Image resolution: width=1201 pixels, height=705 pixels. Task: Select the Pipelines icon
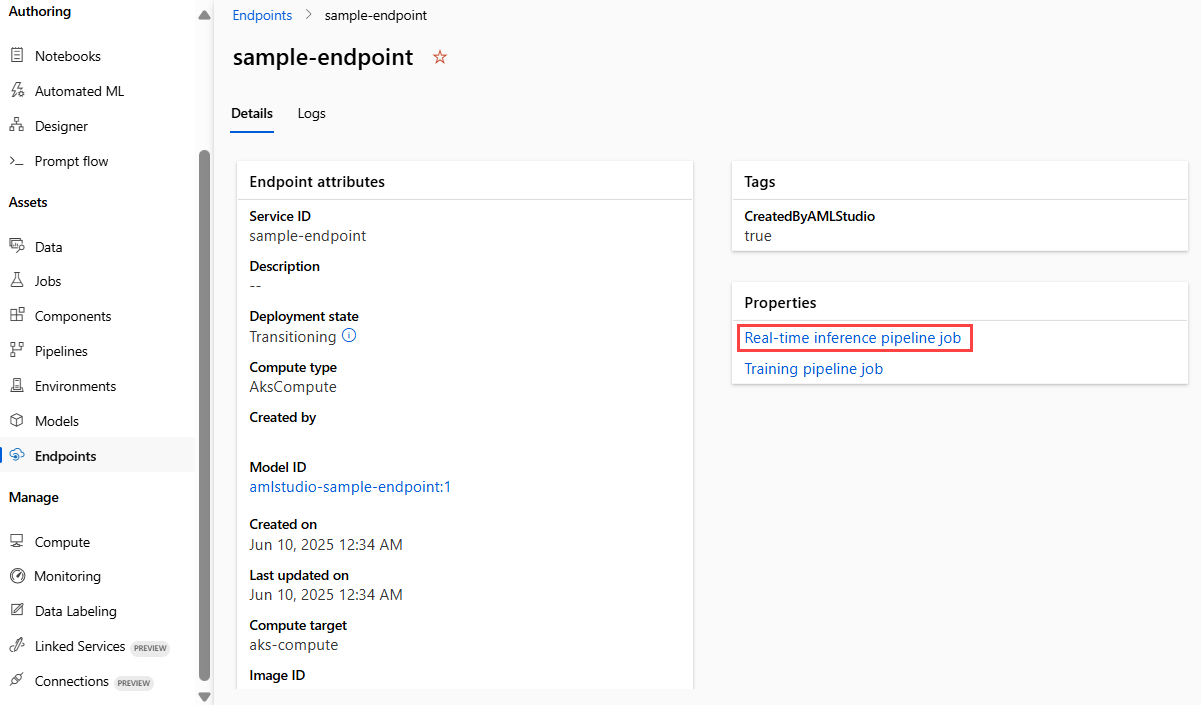[16, 351]
